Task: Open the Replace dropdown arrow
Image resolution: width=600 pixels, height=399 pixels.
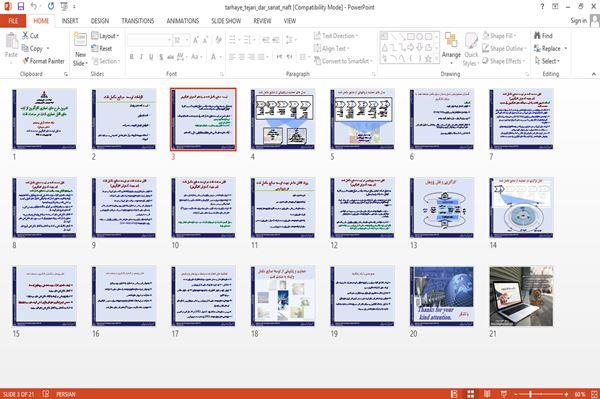Action: tap(566, 49)
